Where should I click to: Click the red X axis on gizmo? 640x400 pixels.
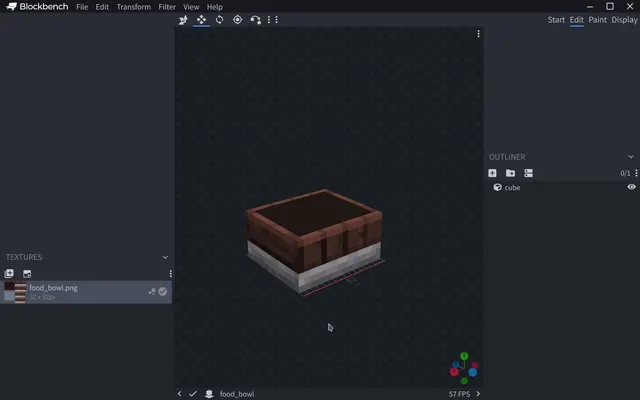(454, 371)
